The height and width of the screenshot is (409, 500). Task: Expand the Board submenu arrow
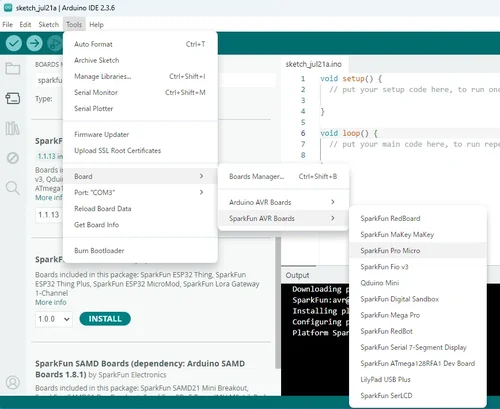(201, 176)
